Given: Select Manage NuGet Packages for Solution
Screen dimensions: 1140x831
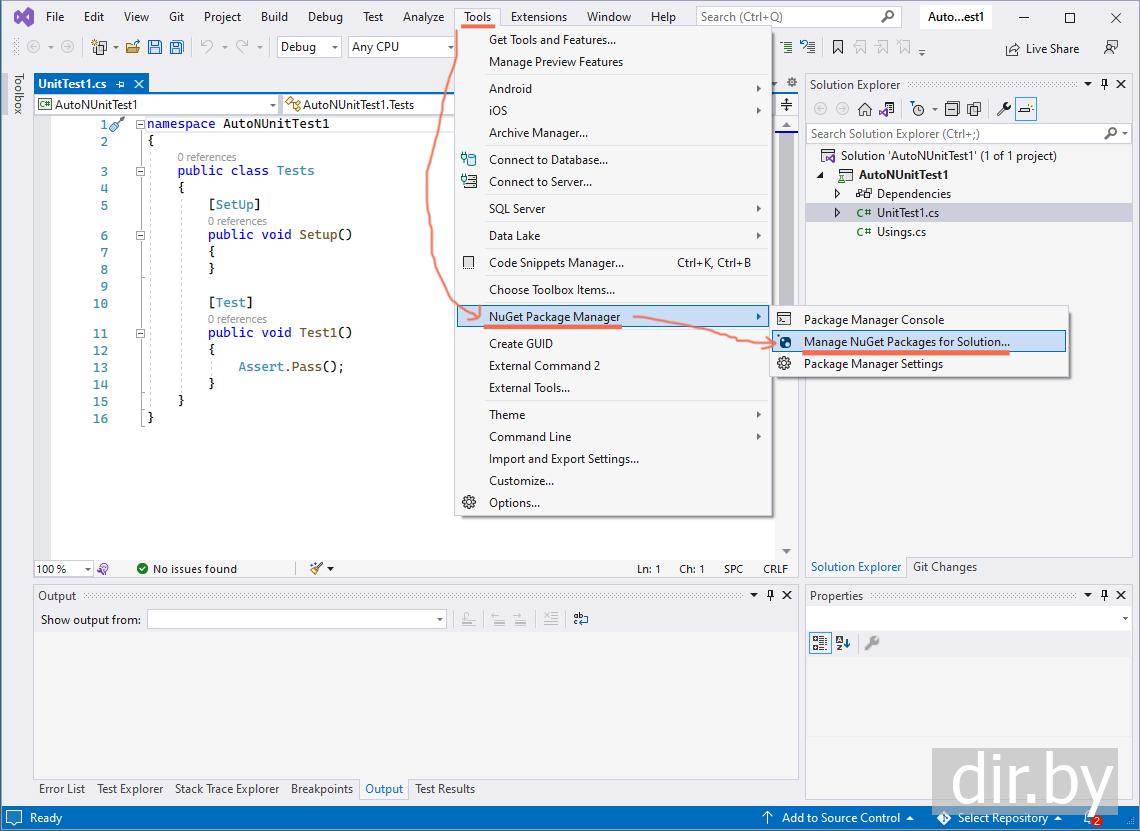Looking at the screenshot, I should [906, 342].
